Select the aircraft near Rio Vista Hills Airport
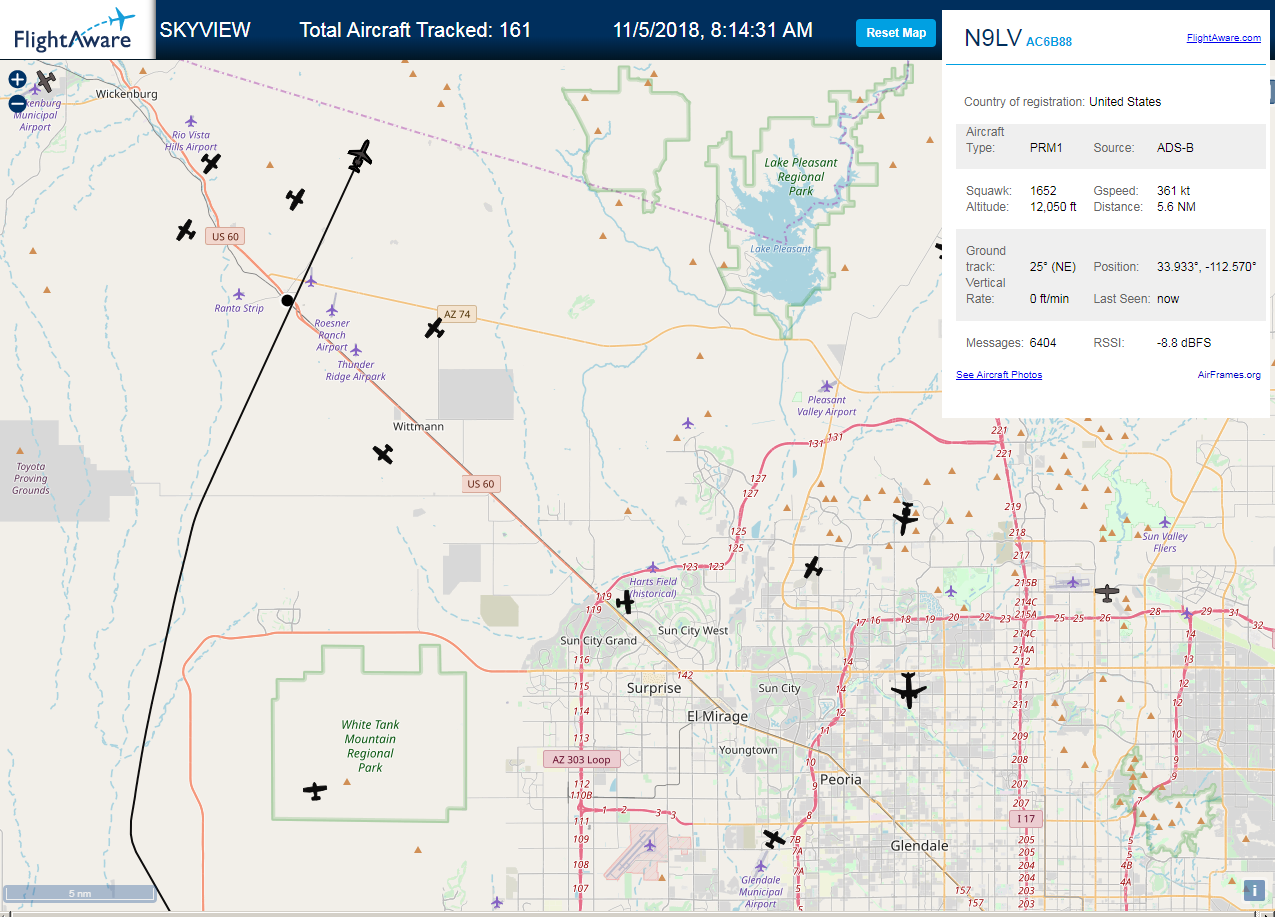The height and width of the screenshot is (917, 1275). coord(210,163)
